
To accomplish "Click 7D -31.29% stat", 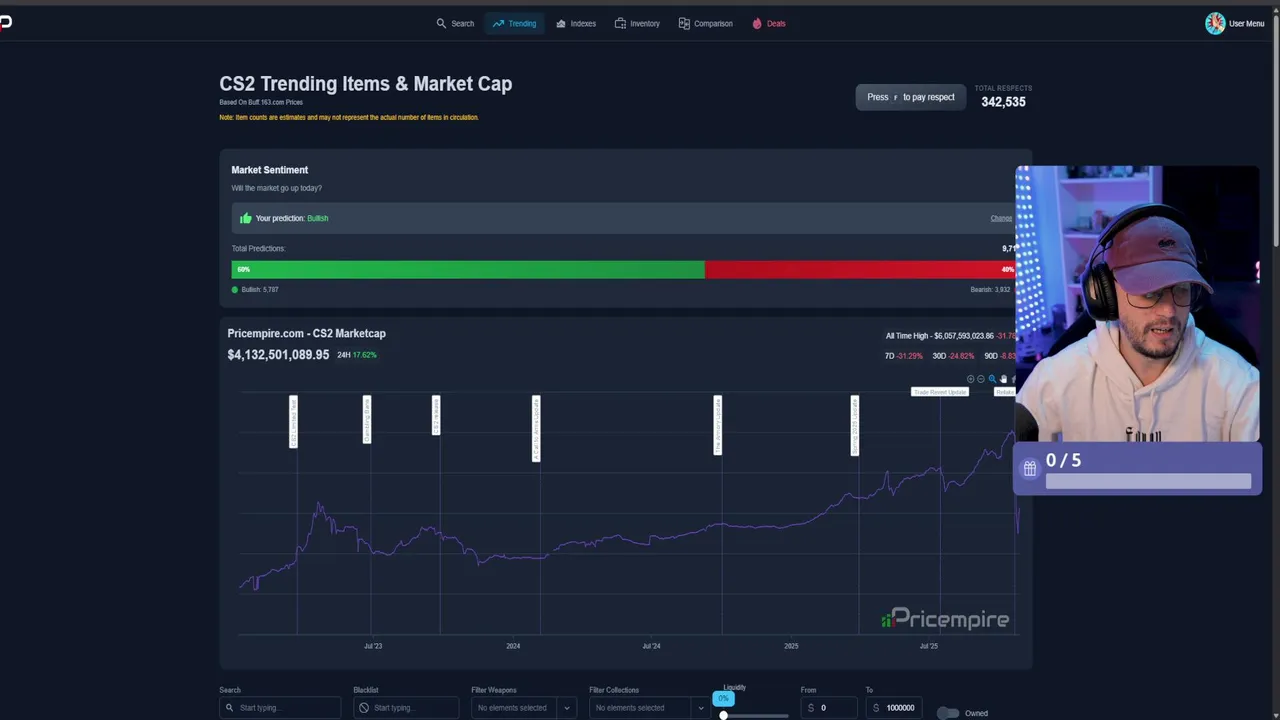I will (903, 356).
